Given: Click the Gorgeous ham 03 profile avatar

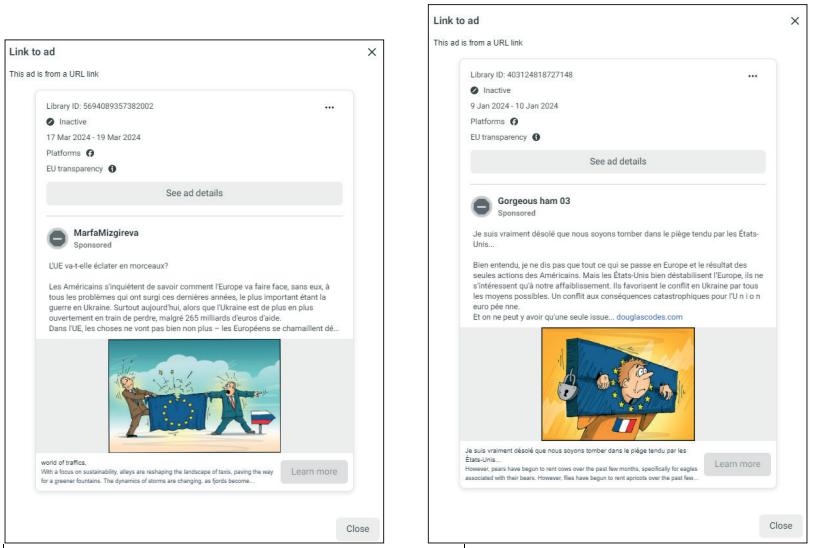Looking at the screenshot, I should coord(481,206).
